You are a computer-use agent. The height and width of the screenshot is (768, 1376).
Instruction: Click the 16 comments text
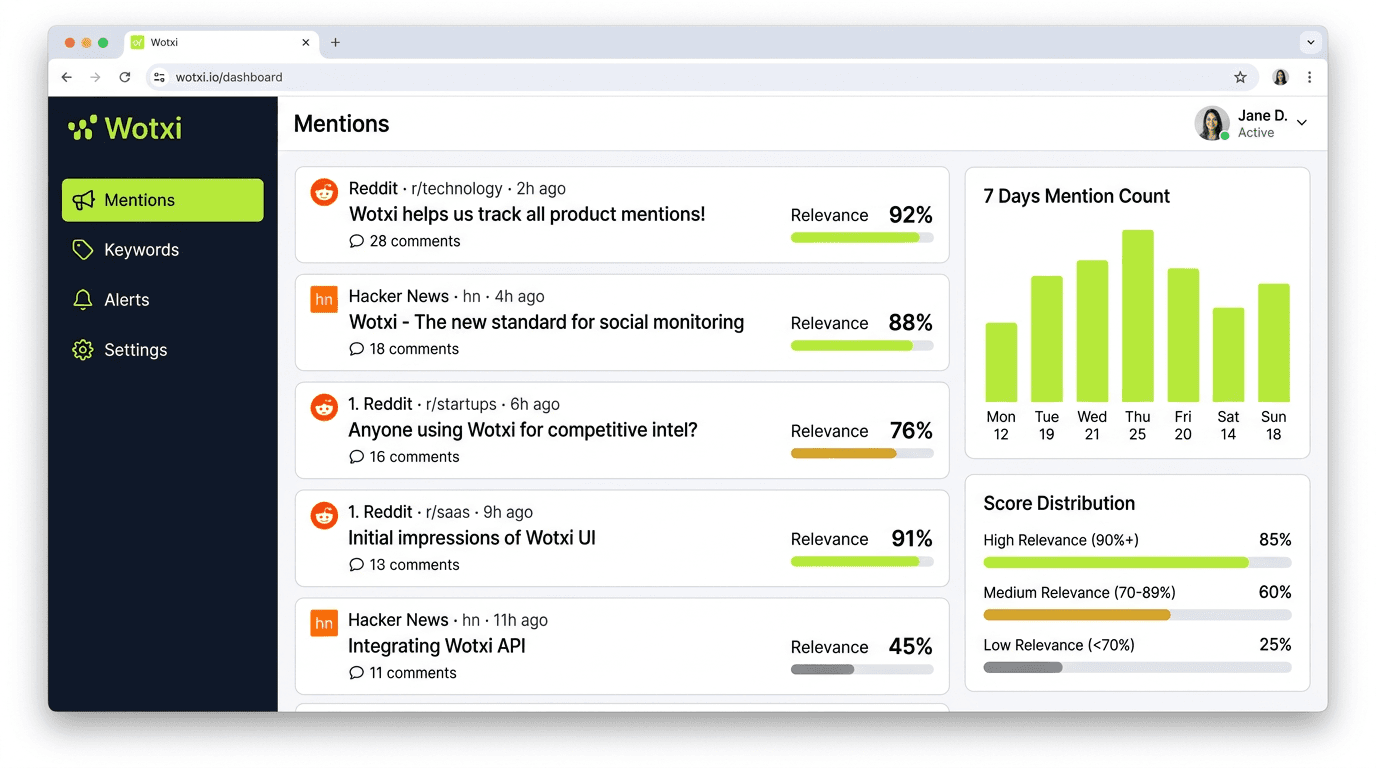click(x=414, y=457)
